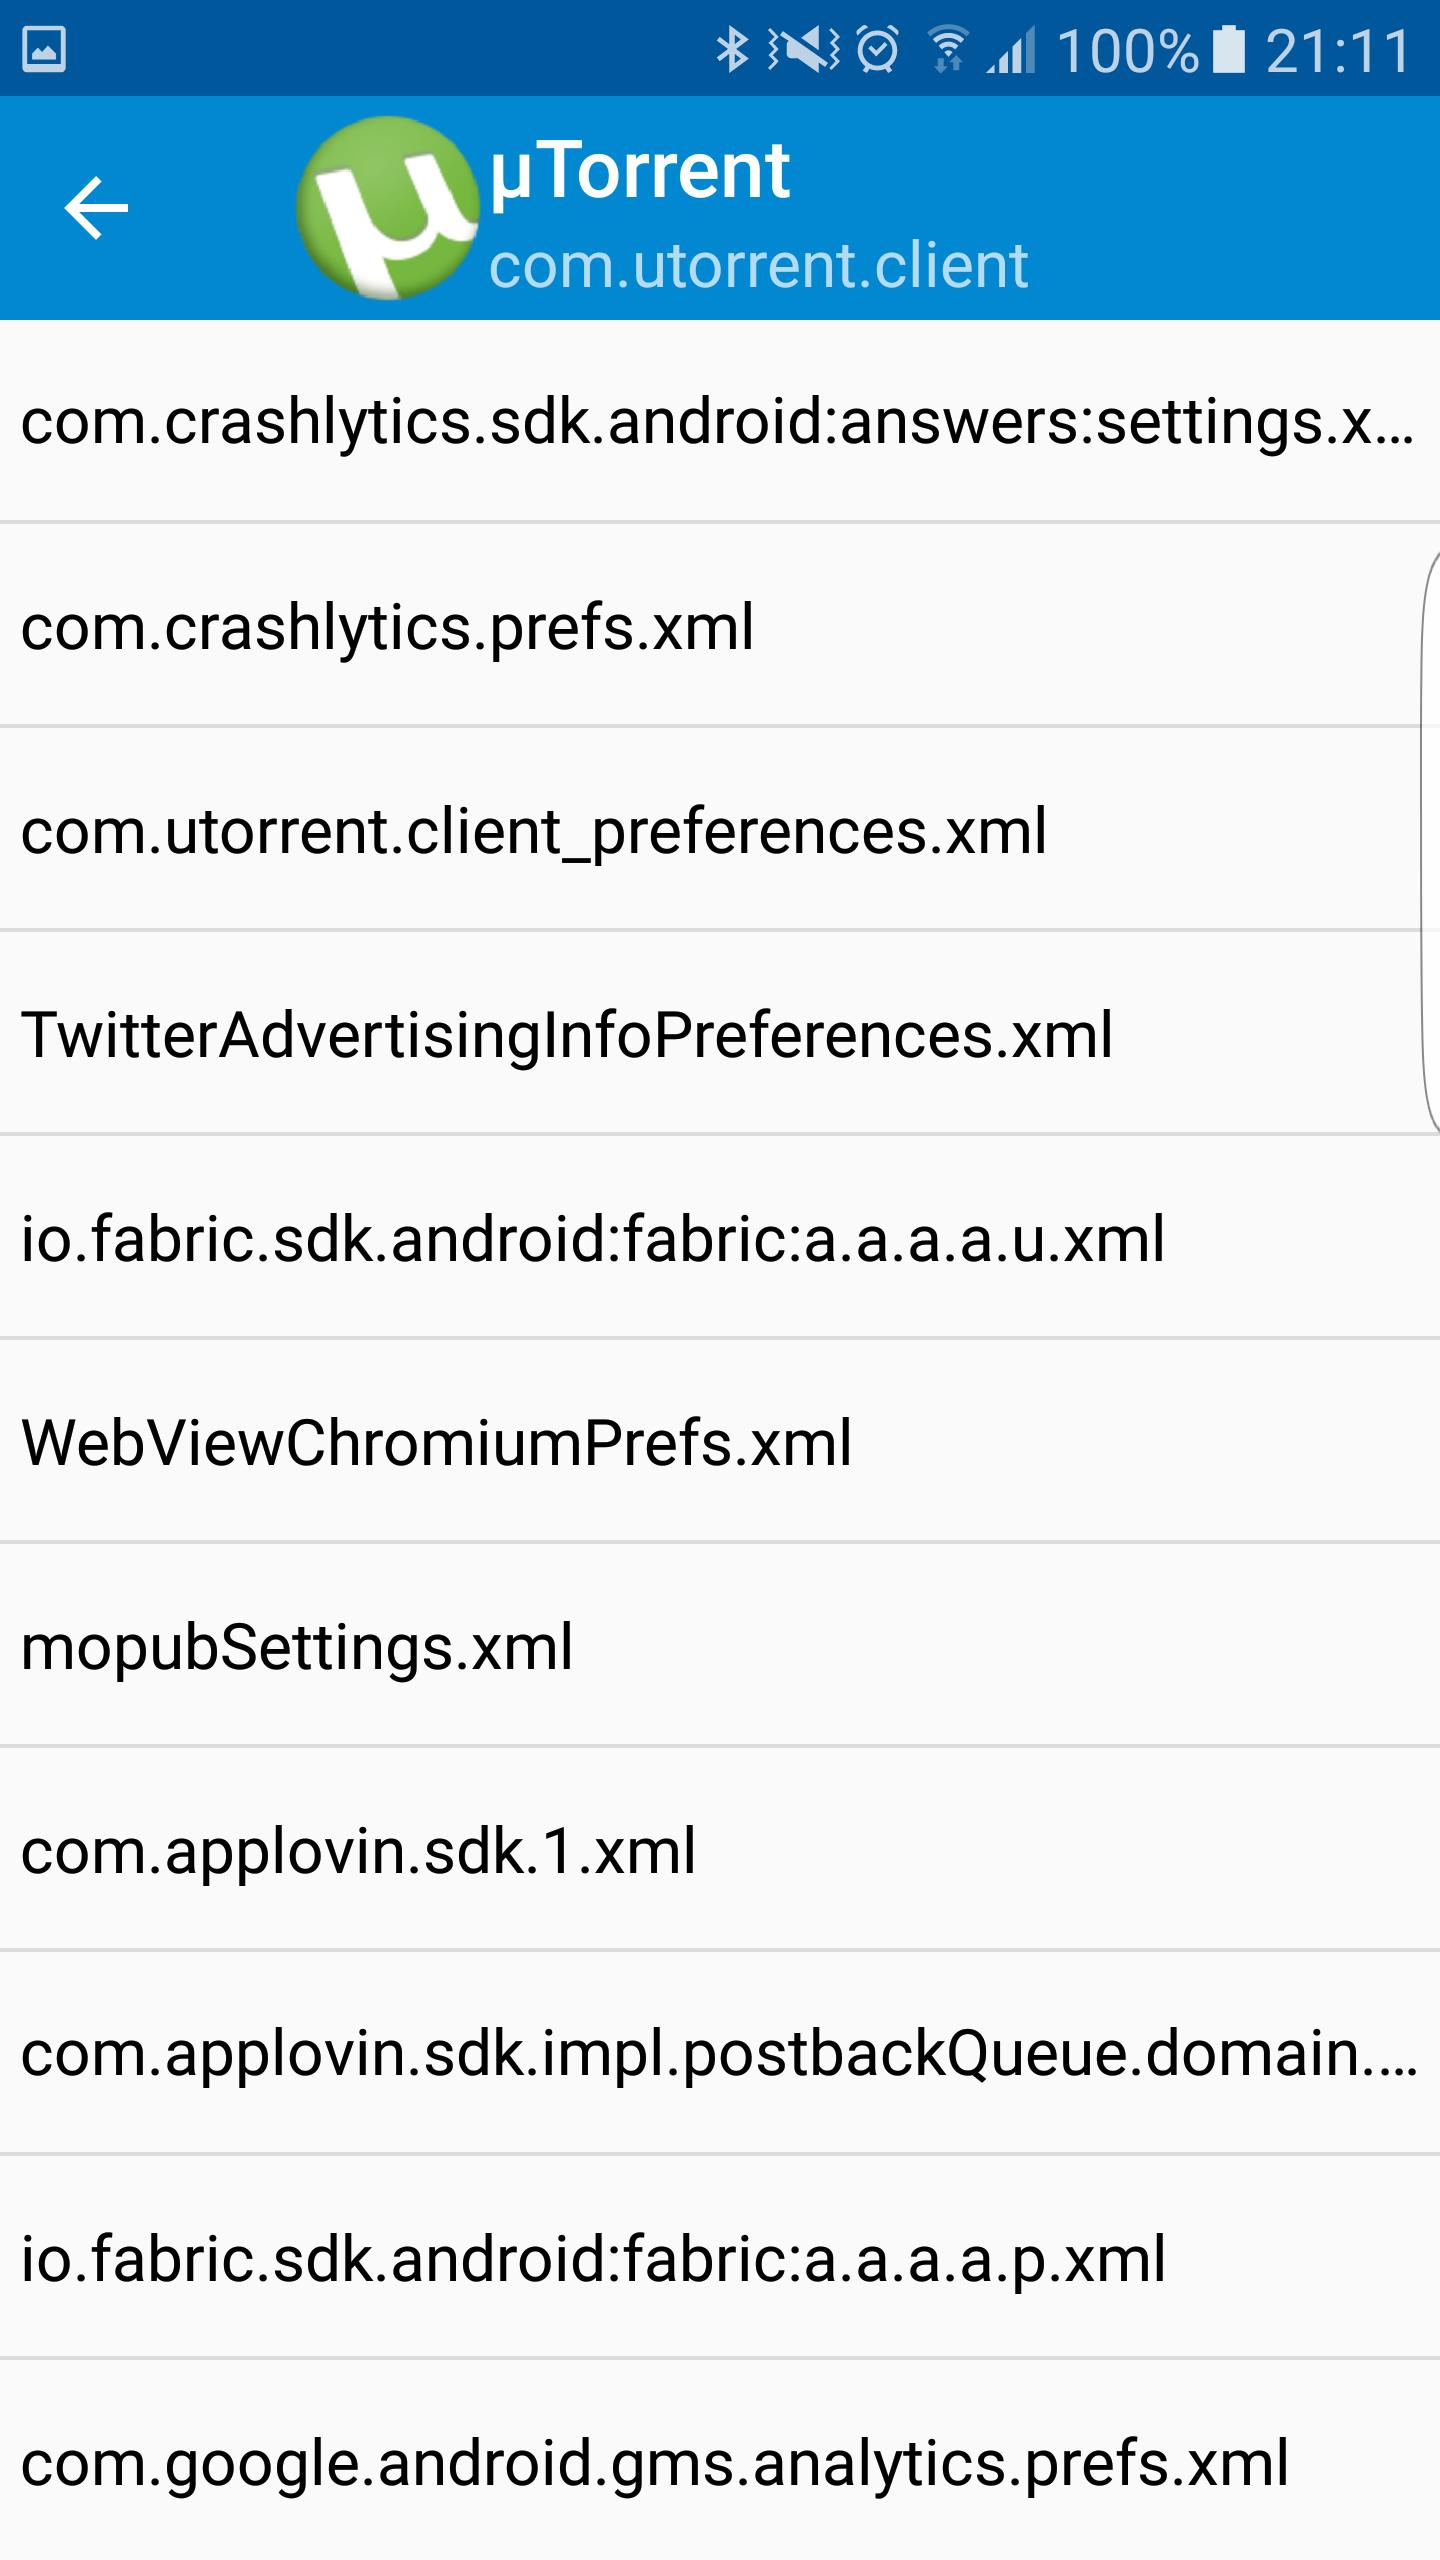This screenshot has width=1440, height=2560.
Task: Select io.fabric.sdk.android:fabric:a.a.a.a.u.xml
Action: click(x=720, y=1237)
